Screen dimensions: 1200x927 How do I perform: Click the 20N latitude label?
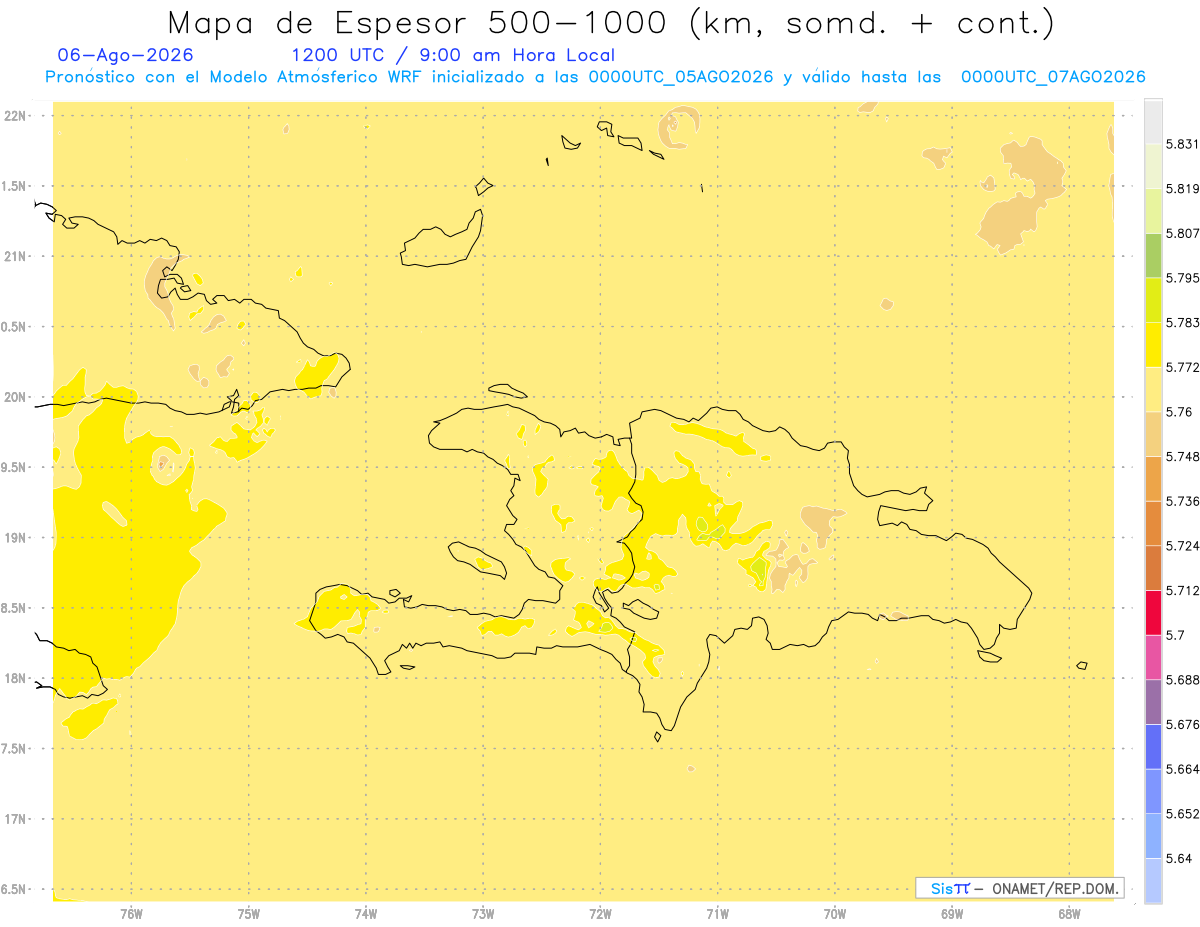point(17,397)
